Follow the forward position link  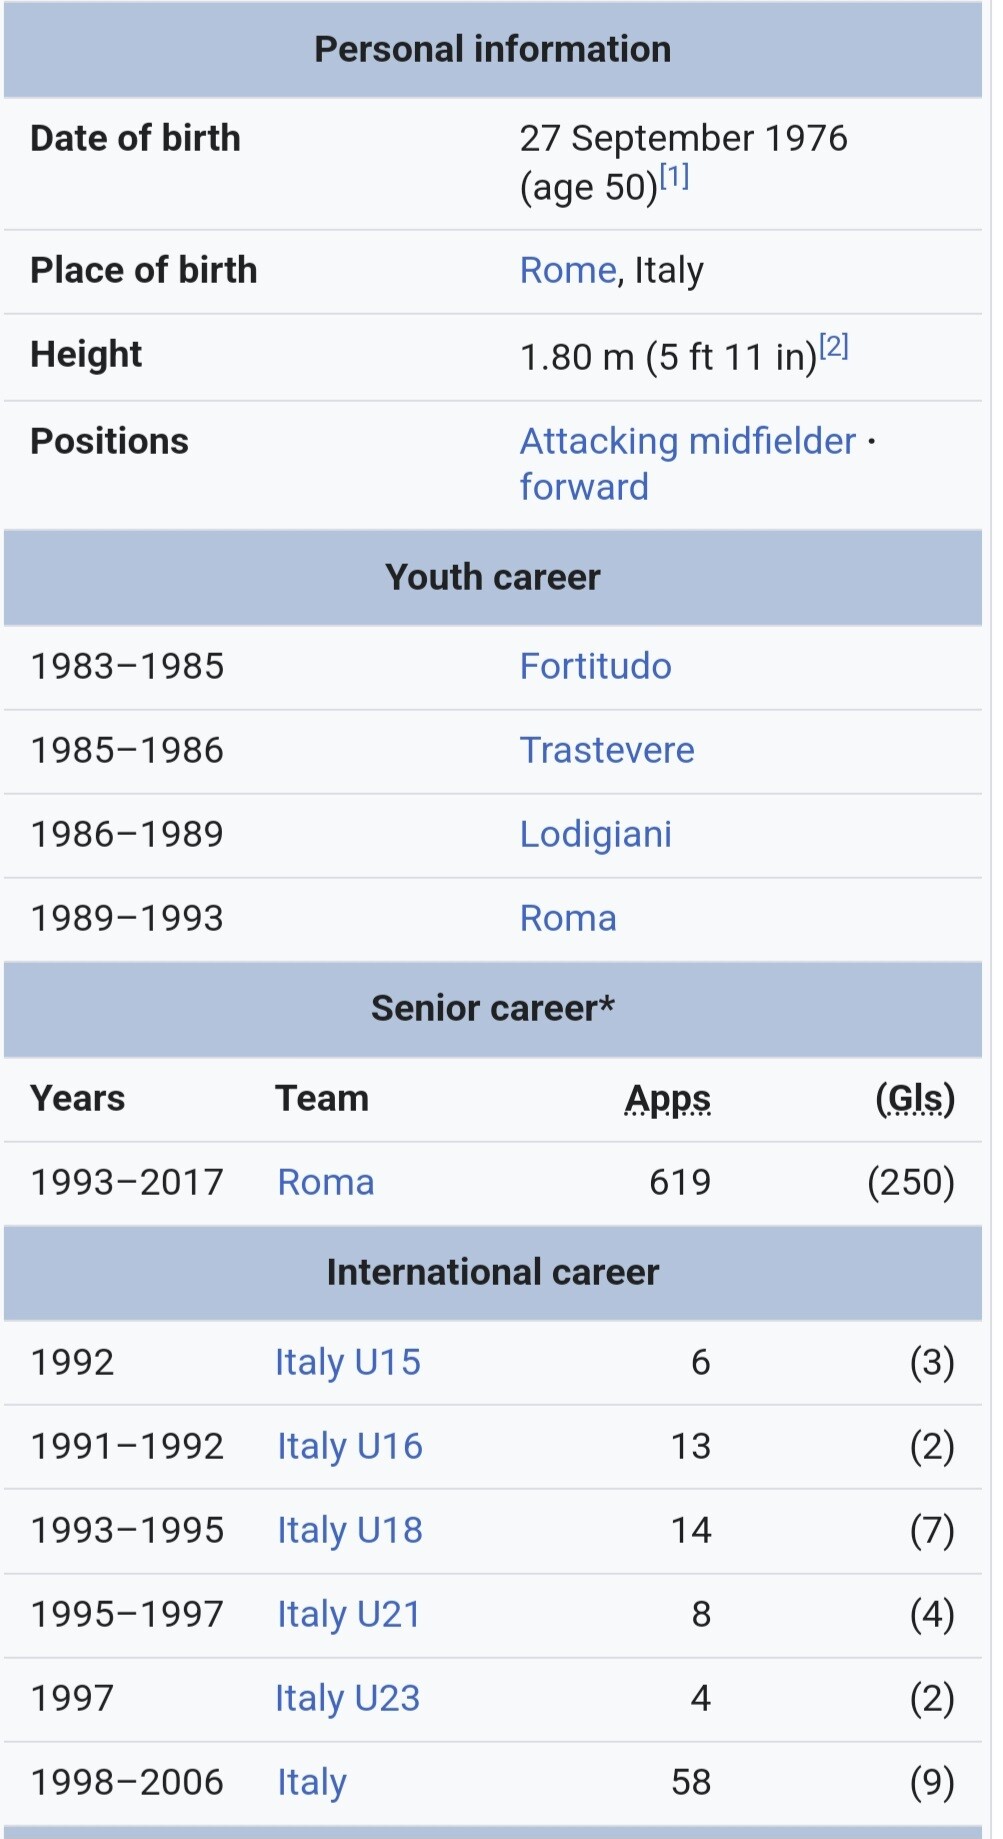coord(584,487)
